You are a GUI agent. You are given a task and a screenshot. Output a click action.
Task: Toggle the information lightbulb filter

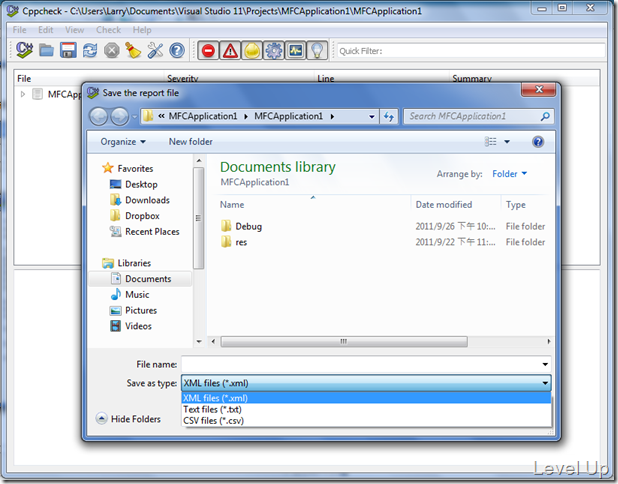(x=317, y=50)
